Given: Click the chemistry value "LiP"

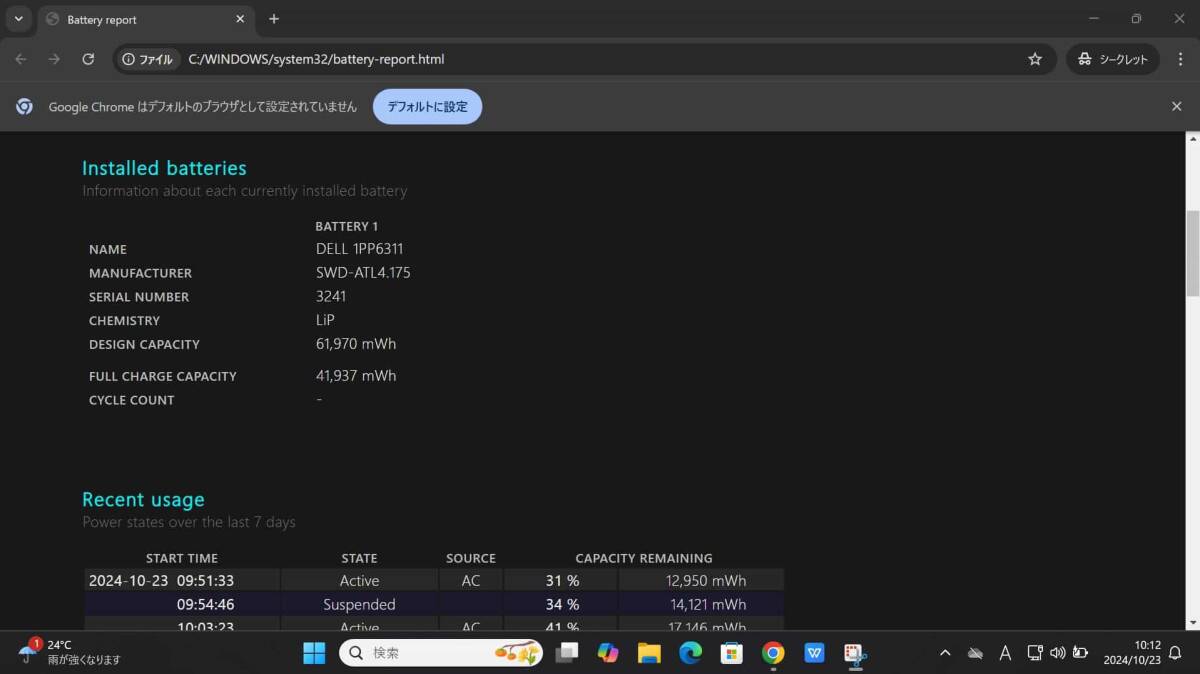Looking at the screenshot, I should click(325, 320).
